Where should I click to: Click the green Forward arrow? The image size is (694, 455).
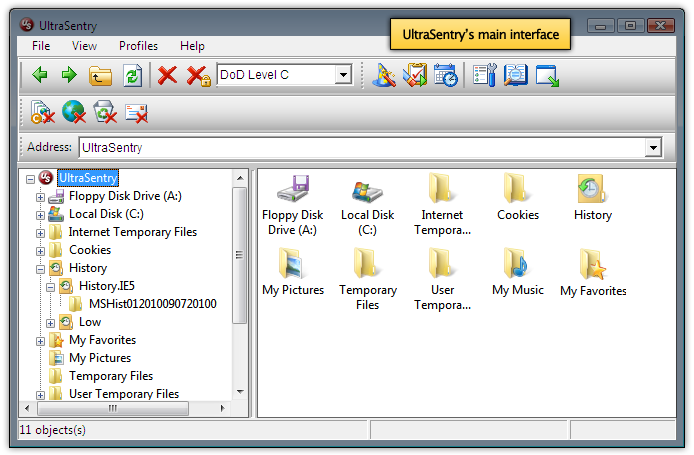[69, 75]
